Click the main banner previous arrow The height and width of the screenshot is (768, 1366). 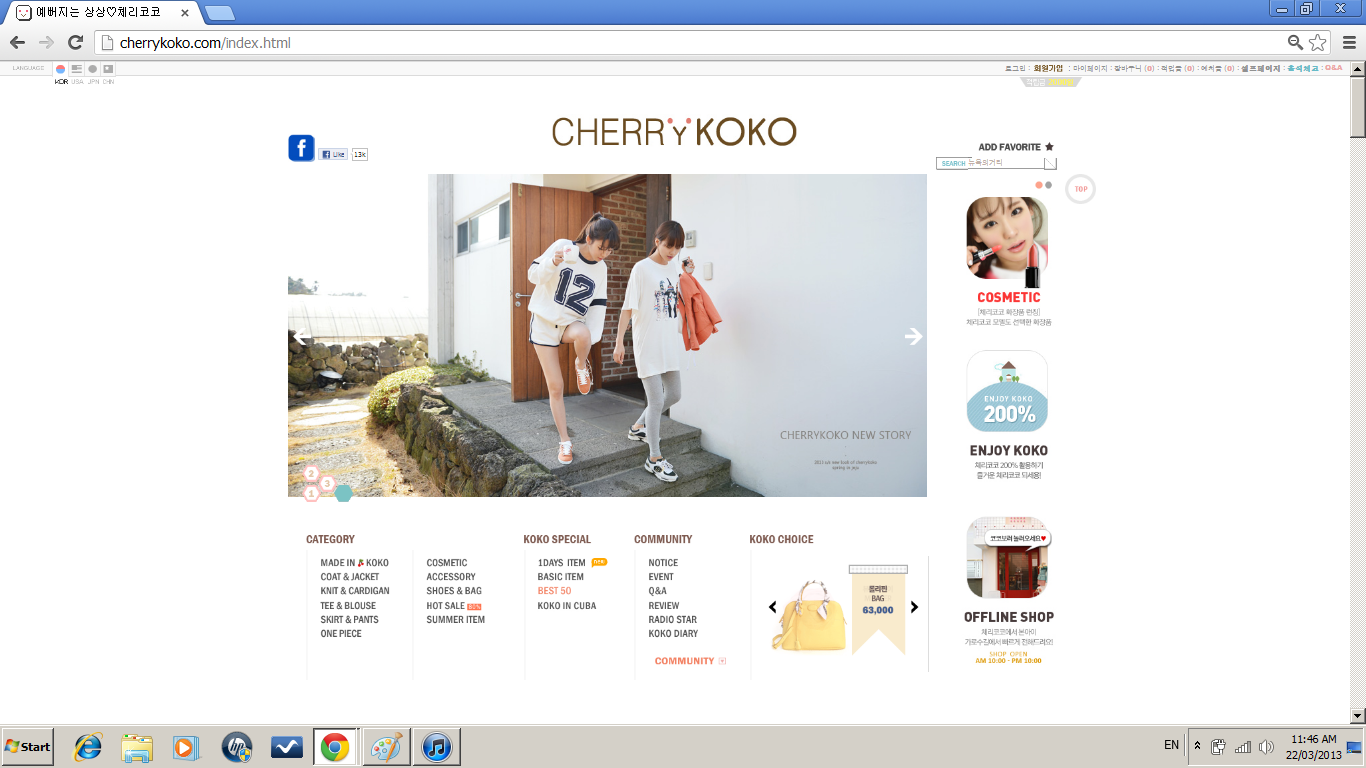click(x=301, y=337)
